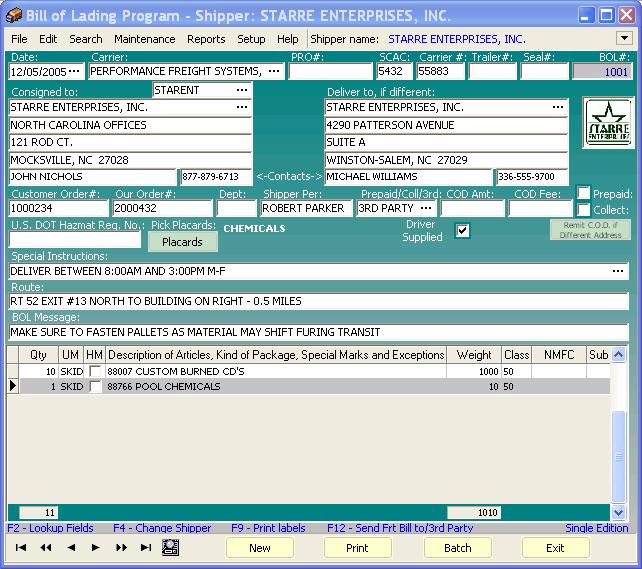Click the grid vertical scrollbar thumb
Image resolution: width=642 pixels, height=569 pixels.
click(618, 456)
